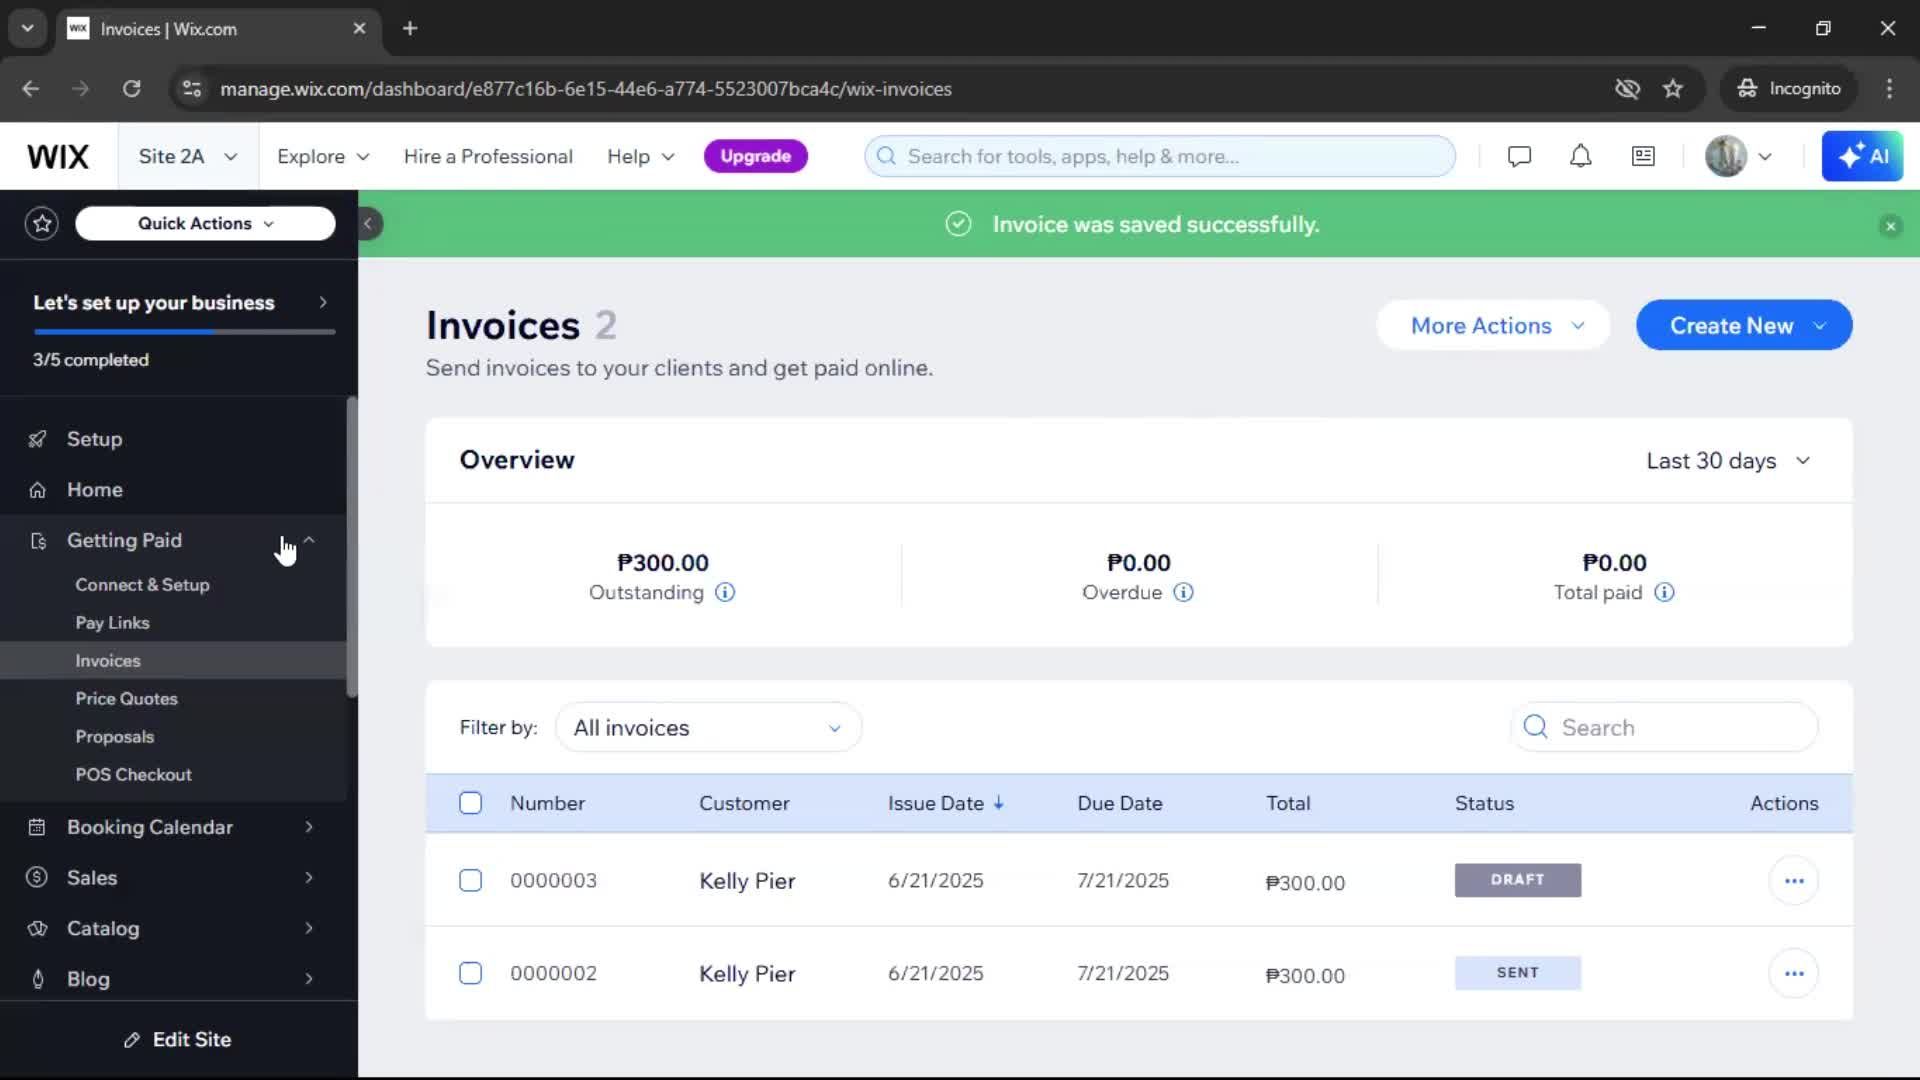
Task: Select Invoices in sidebar
Action: coord(173,661)
